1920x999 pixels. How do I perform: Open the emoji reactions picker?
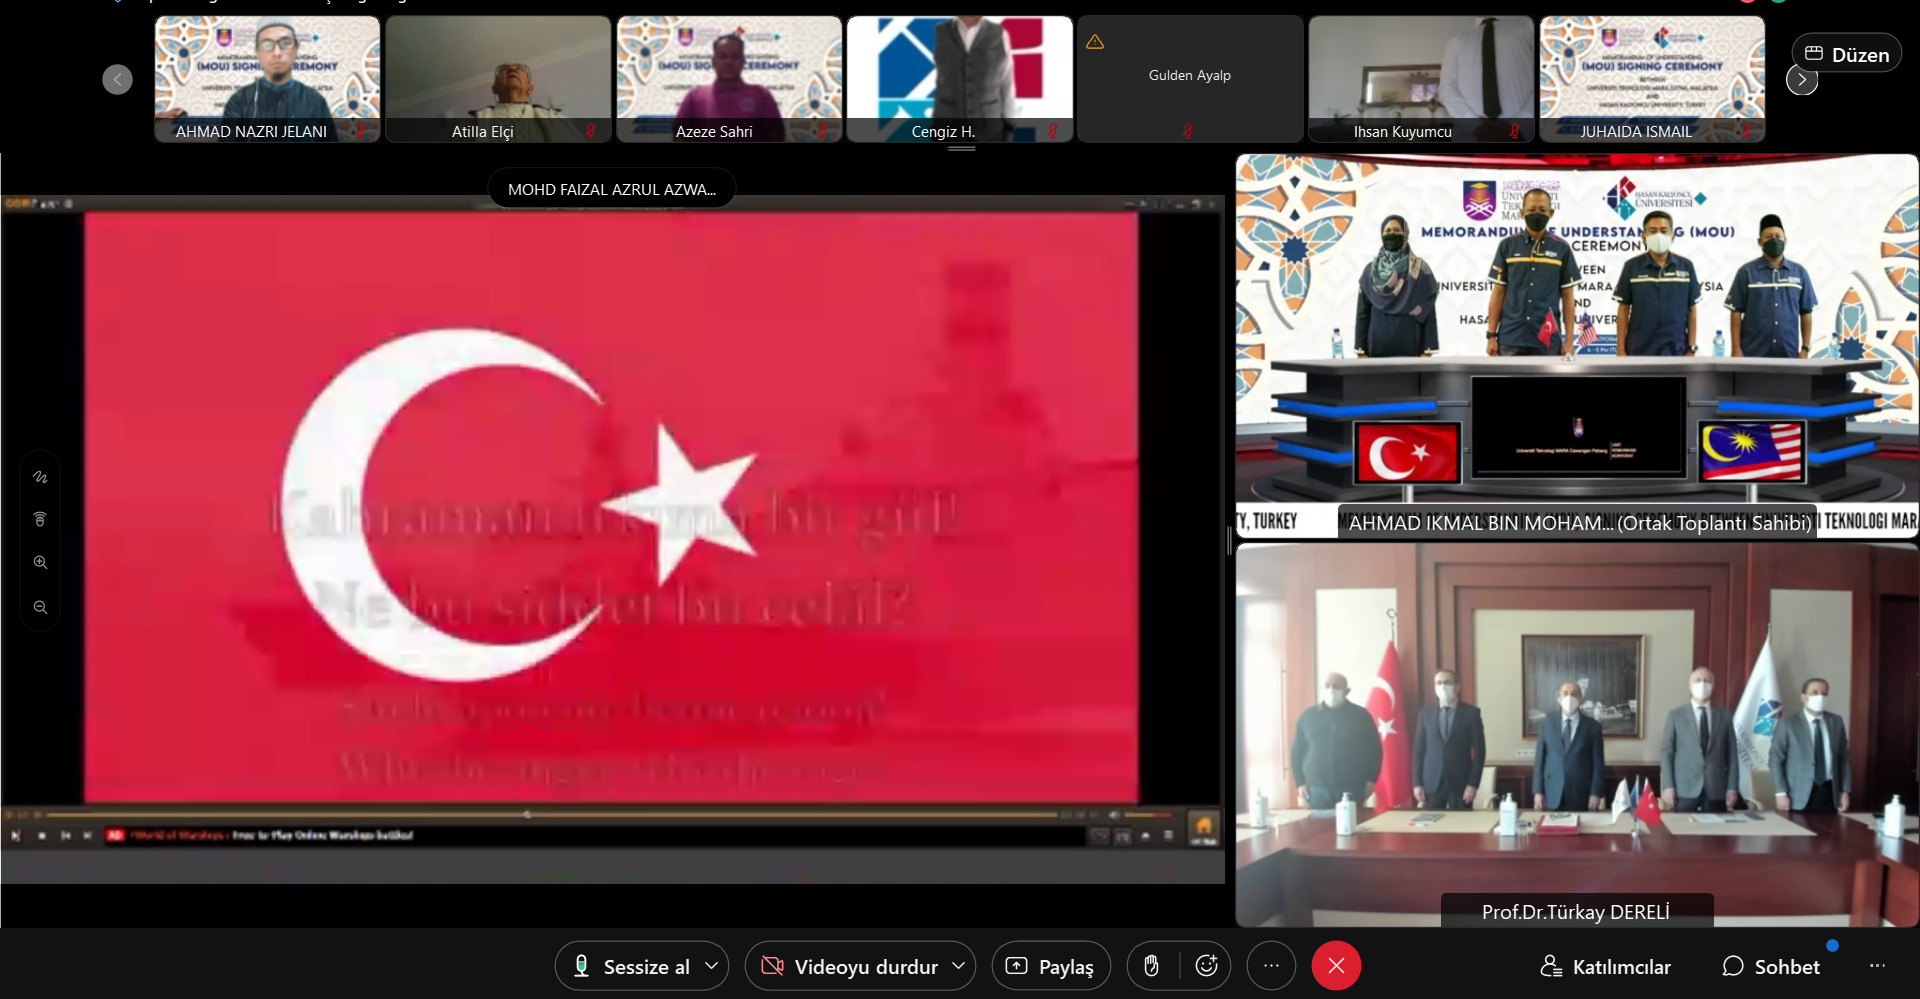tap(1206, 966)
